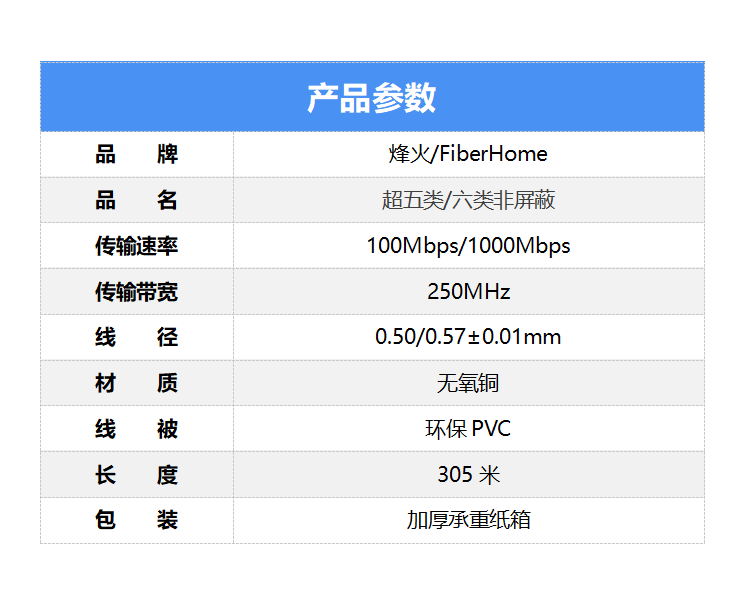
Task: Click the 传输速率 label cell
Action: [137, 246]
